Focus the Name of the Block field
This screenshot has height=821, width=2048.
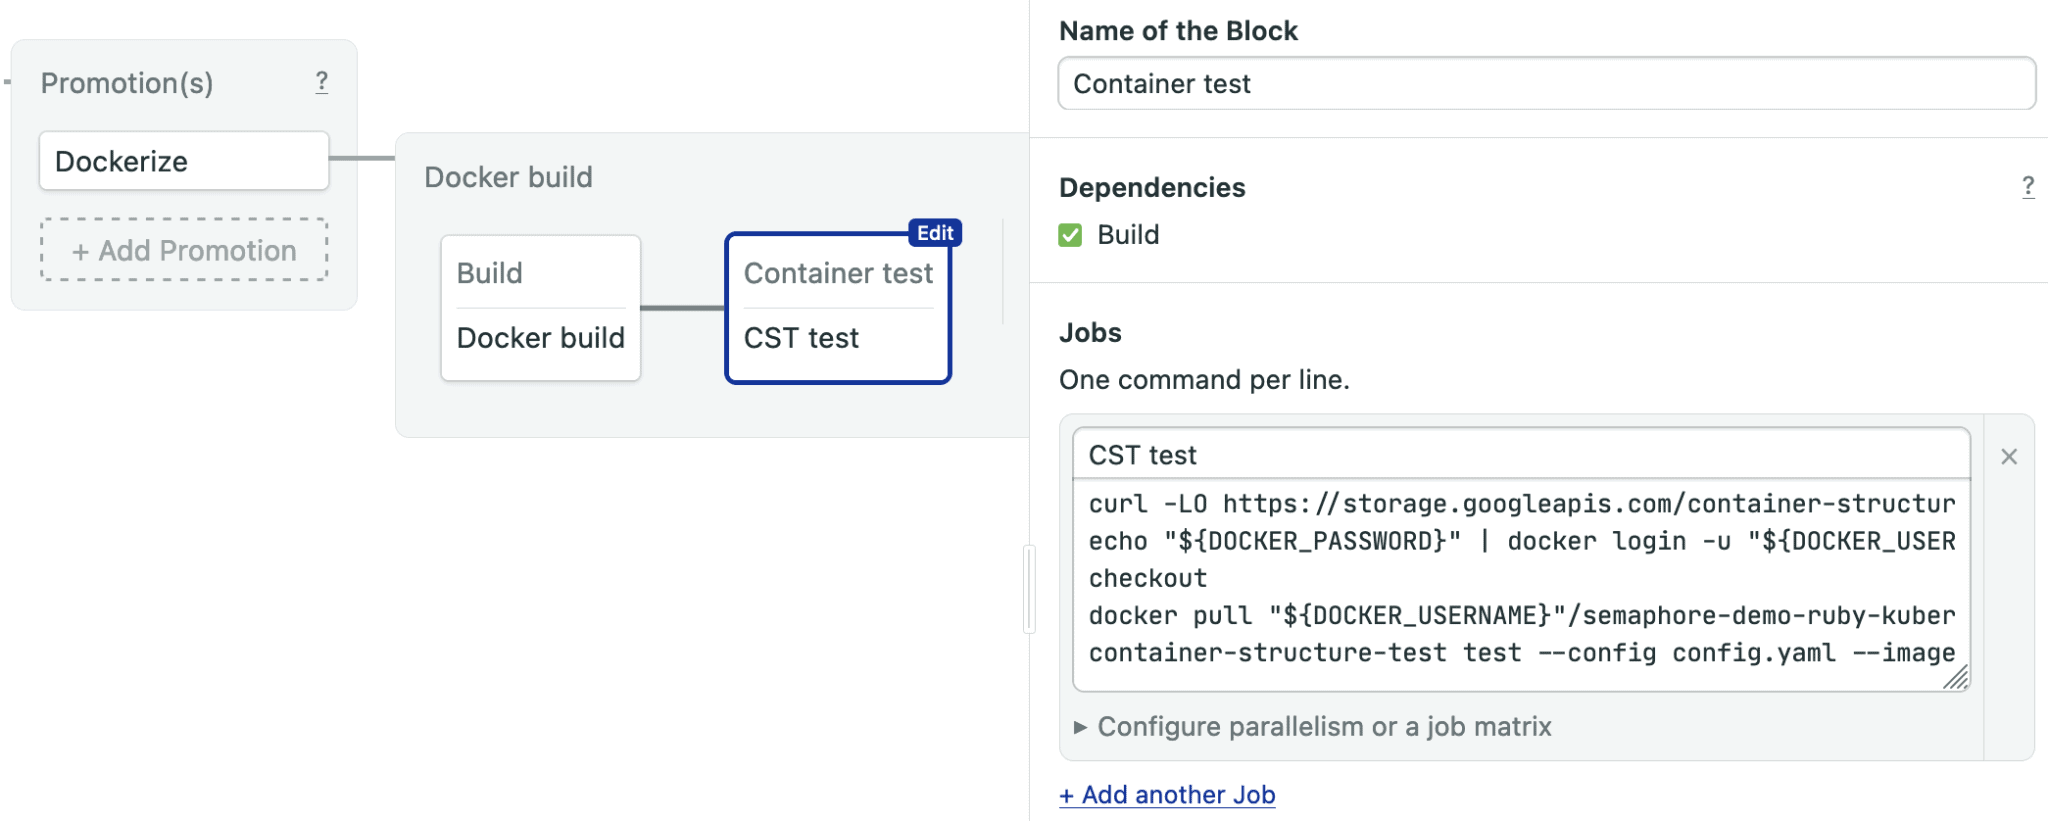1547,84
